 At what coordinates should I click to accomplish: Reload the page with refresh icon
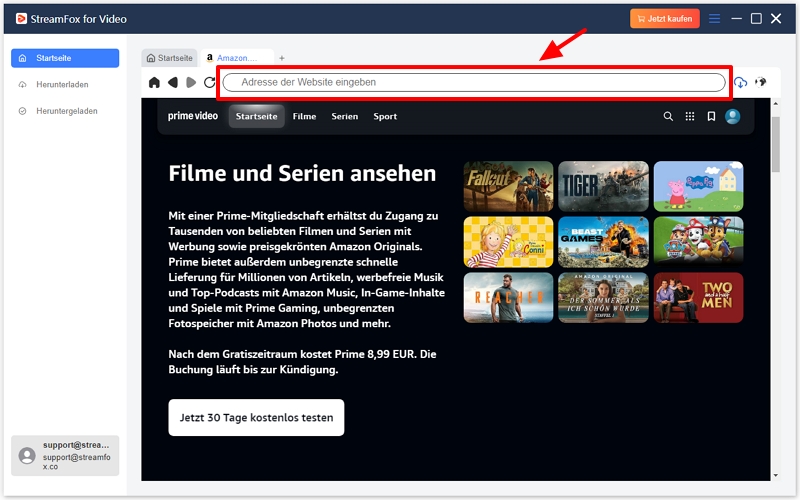tap(209, 82)
